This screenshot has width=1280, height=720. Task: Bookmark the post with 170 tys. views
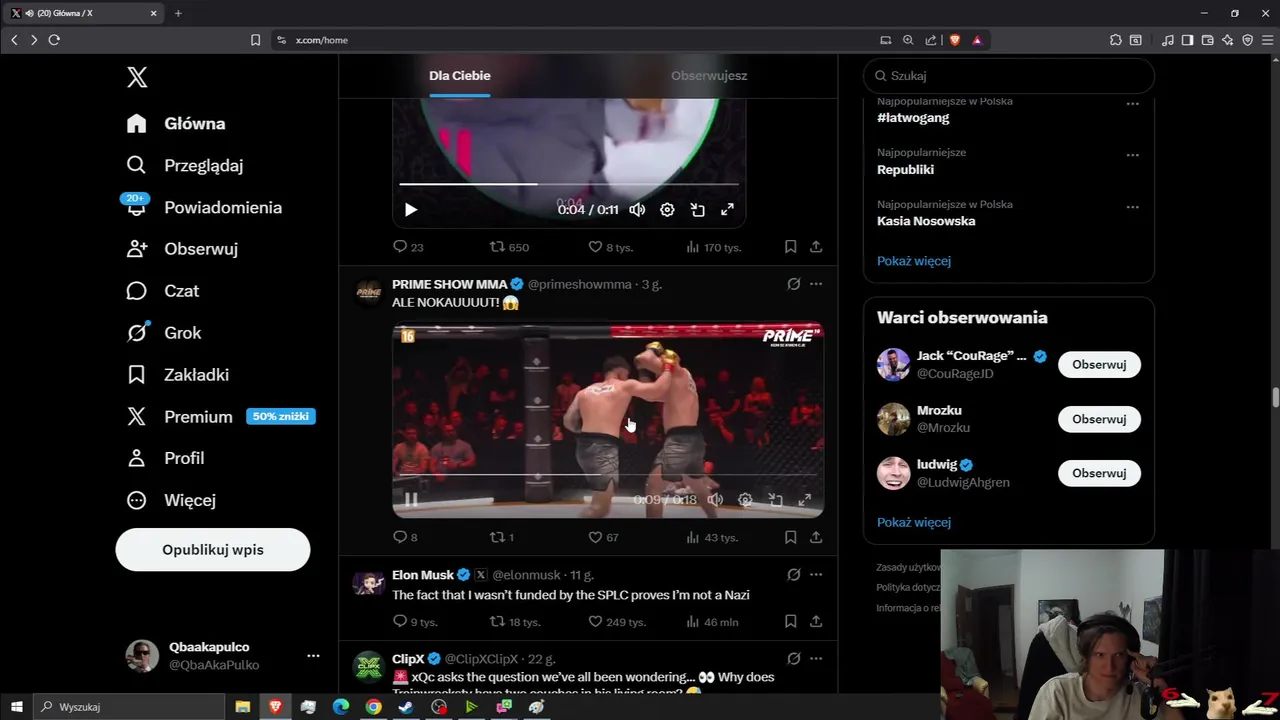[790, 247]
